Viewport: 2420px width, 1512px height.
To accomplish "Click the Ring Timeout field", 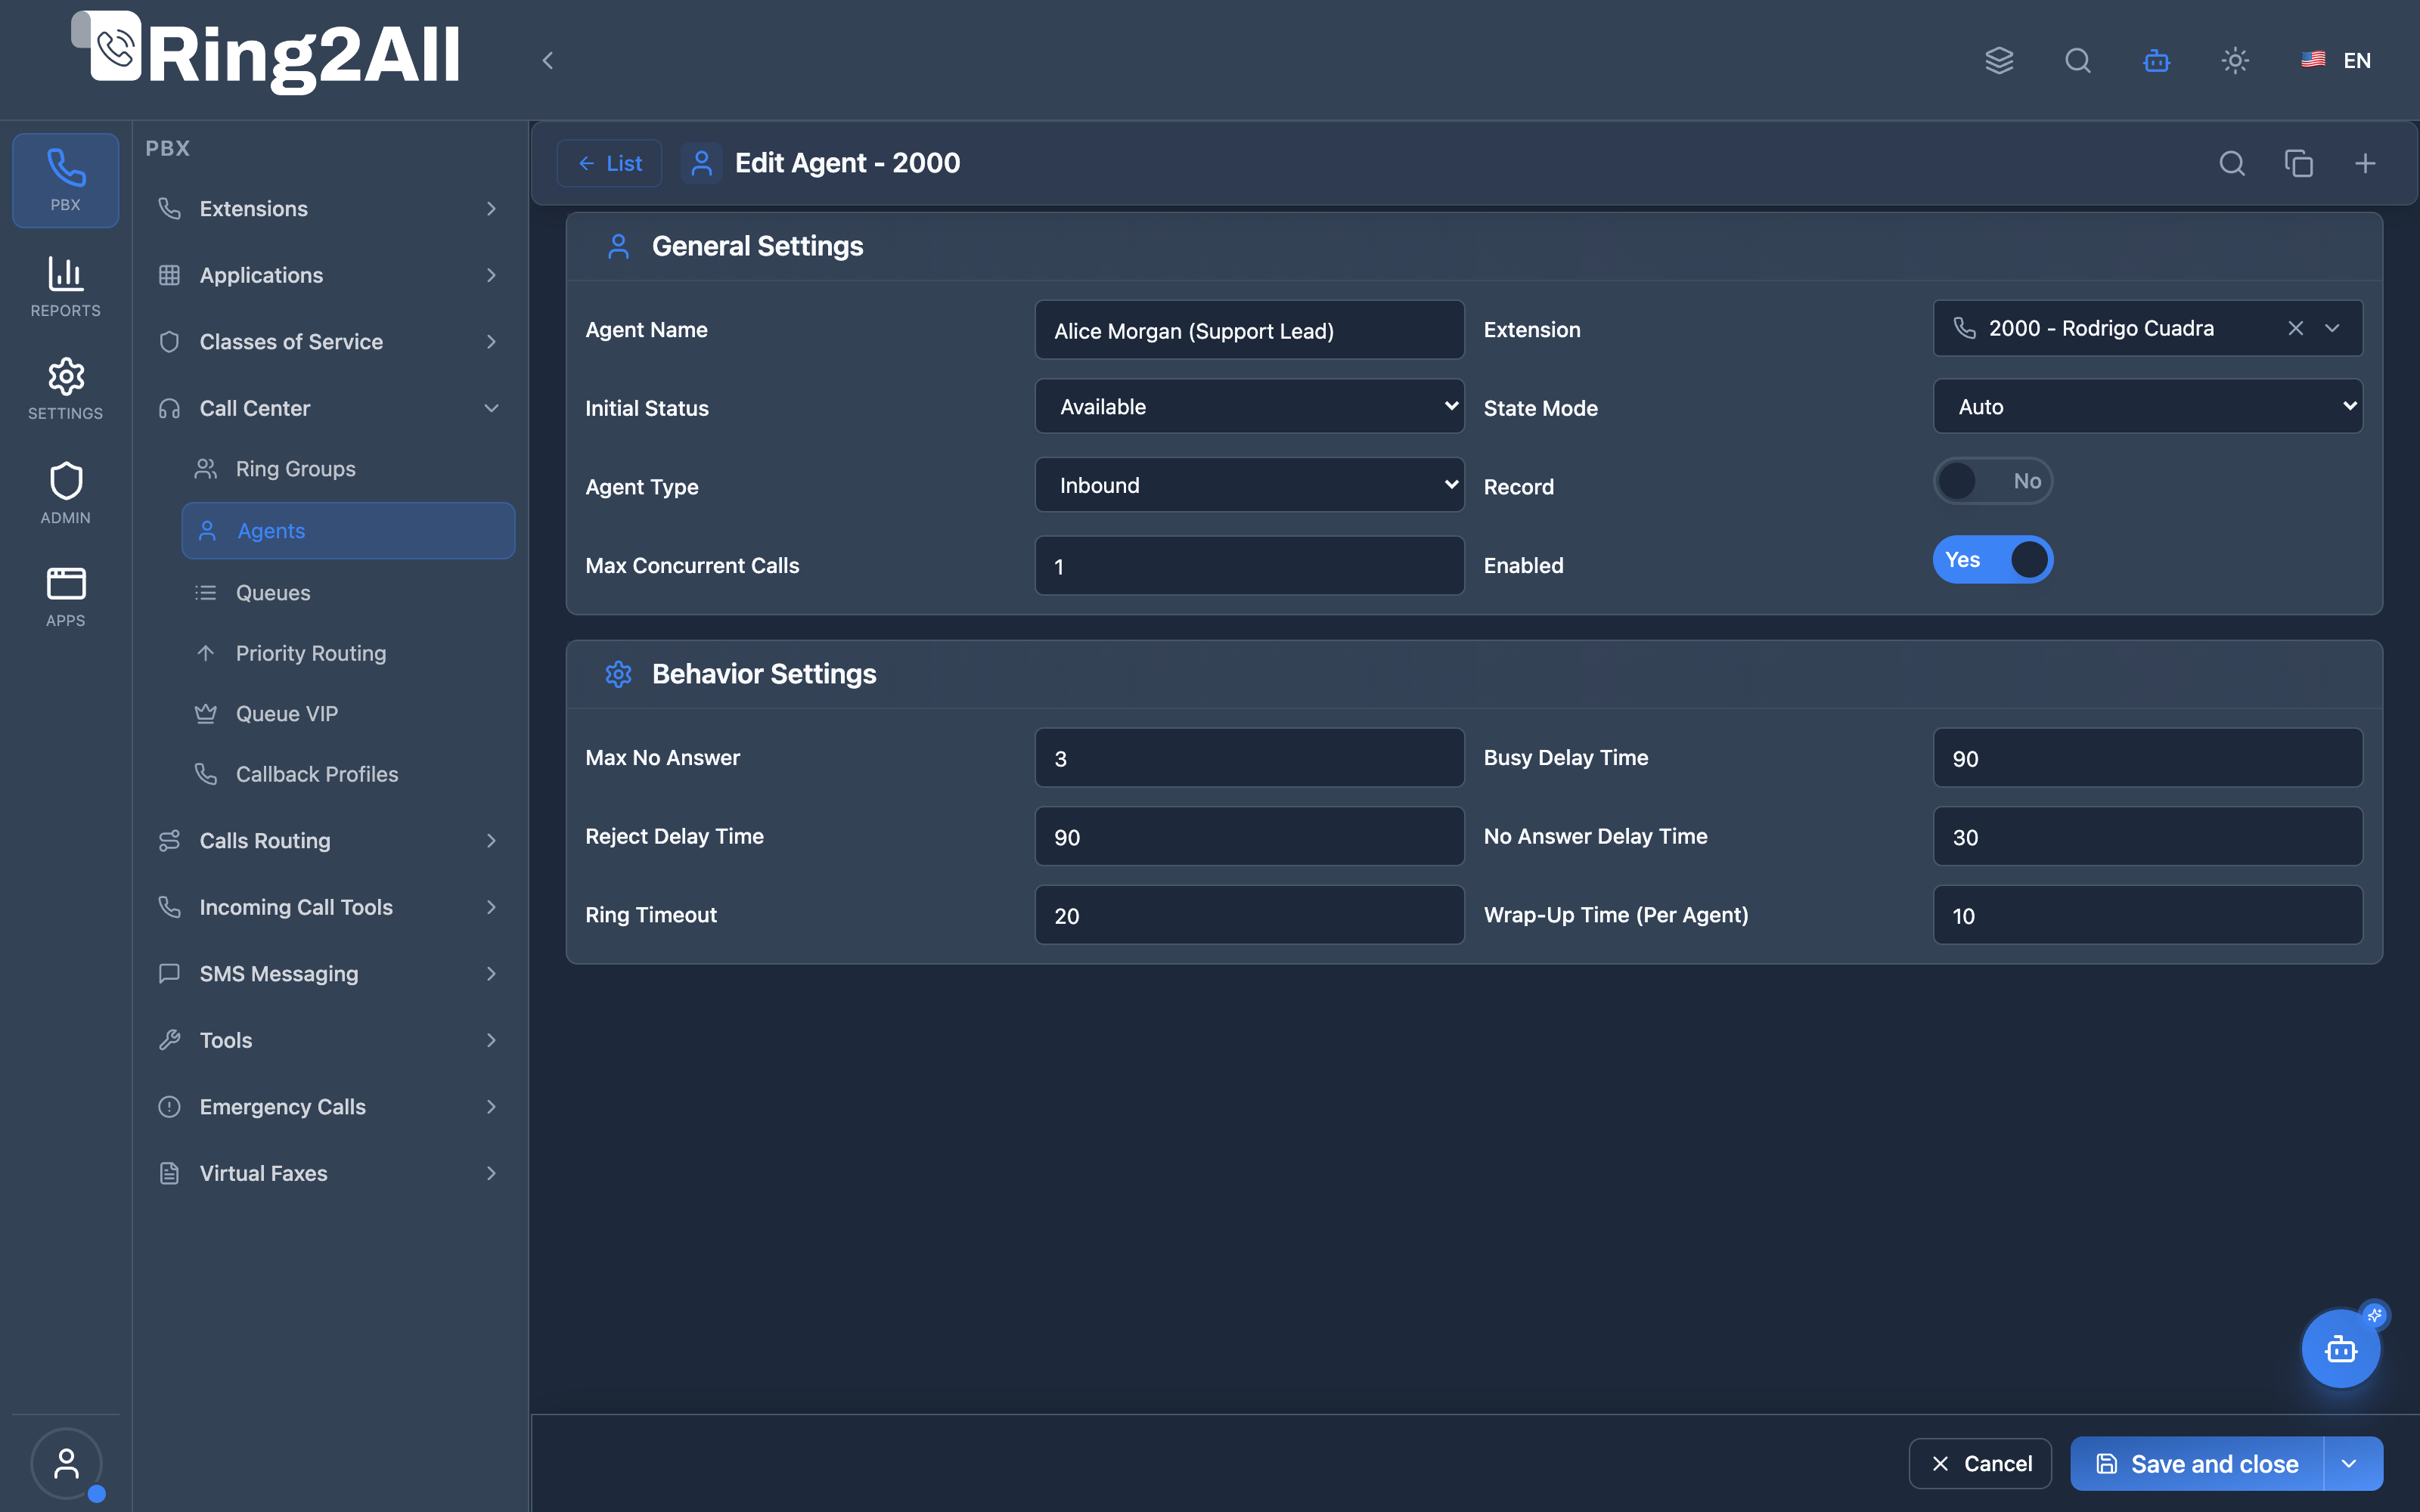I will (1249, 915).
